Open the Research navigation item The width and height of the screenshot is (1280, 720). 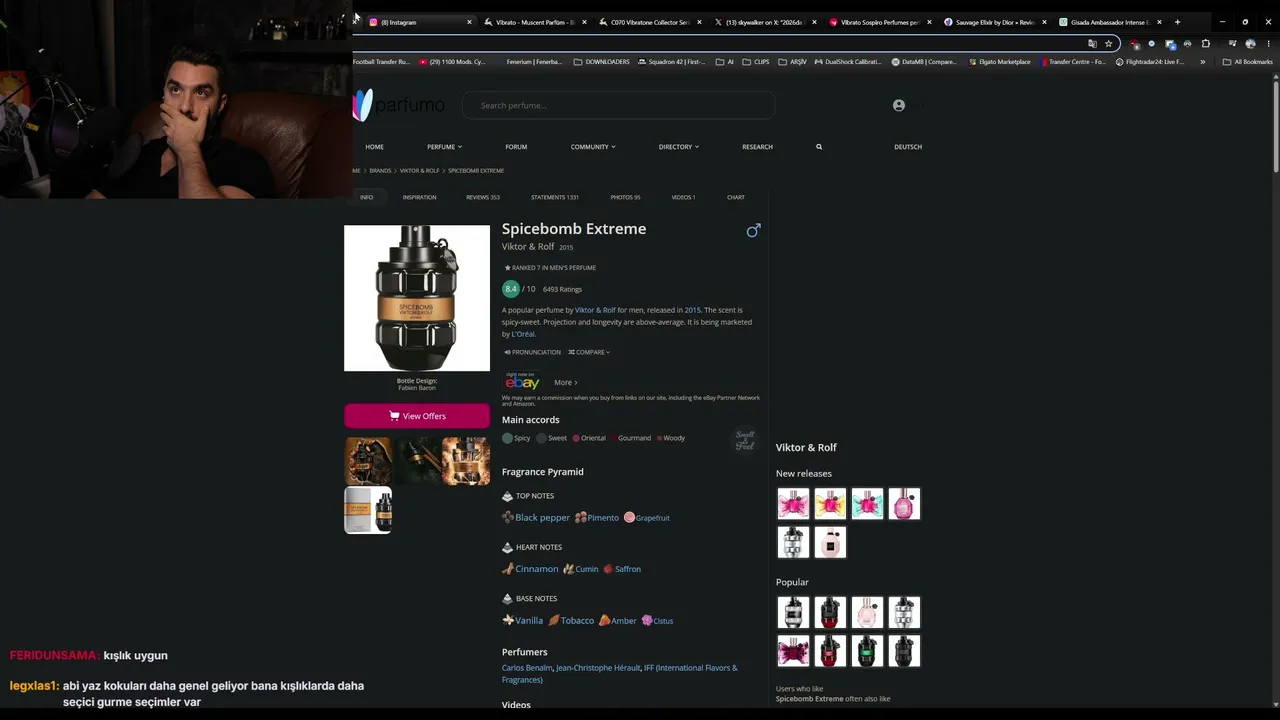click(x=757, y=147)
